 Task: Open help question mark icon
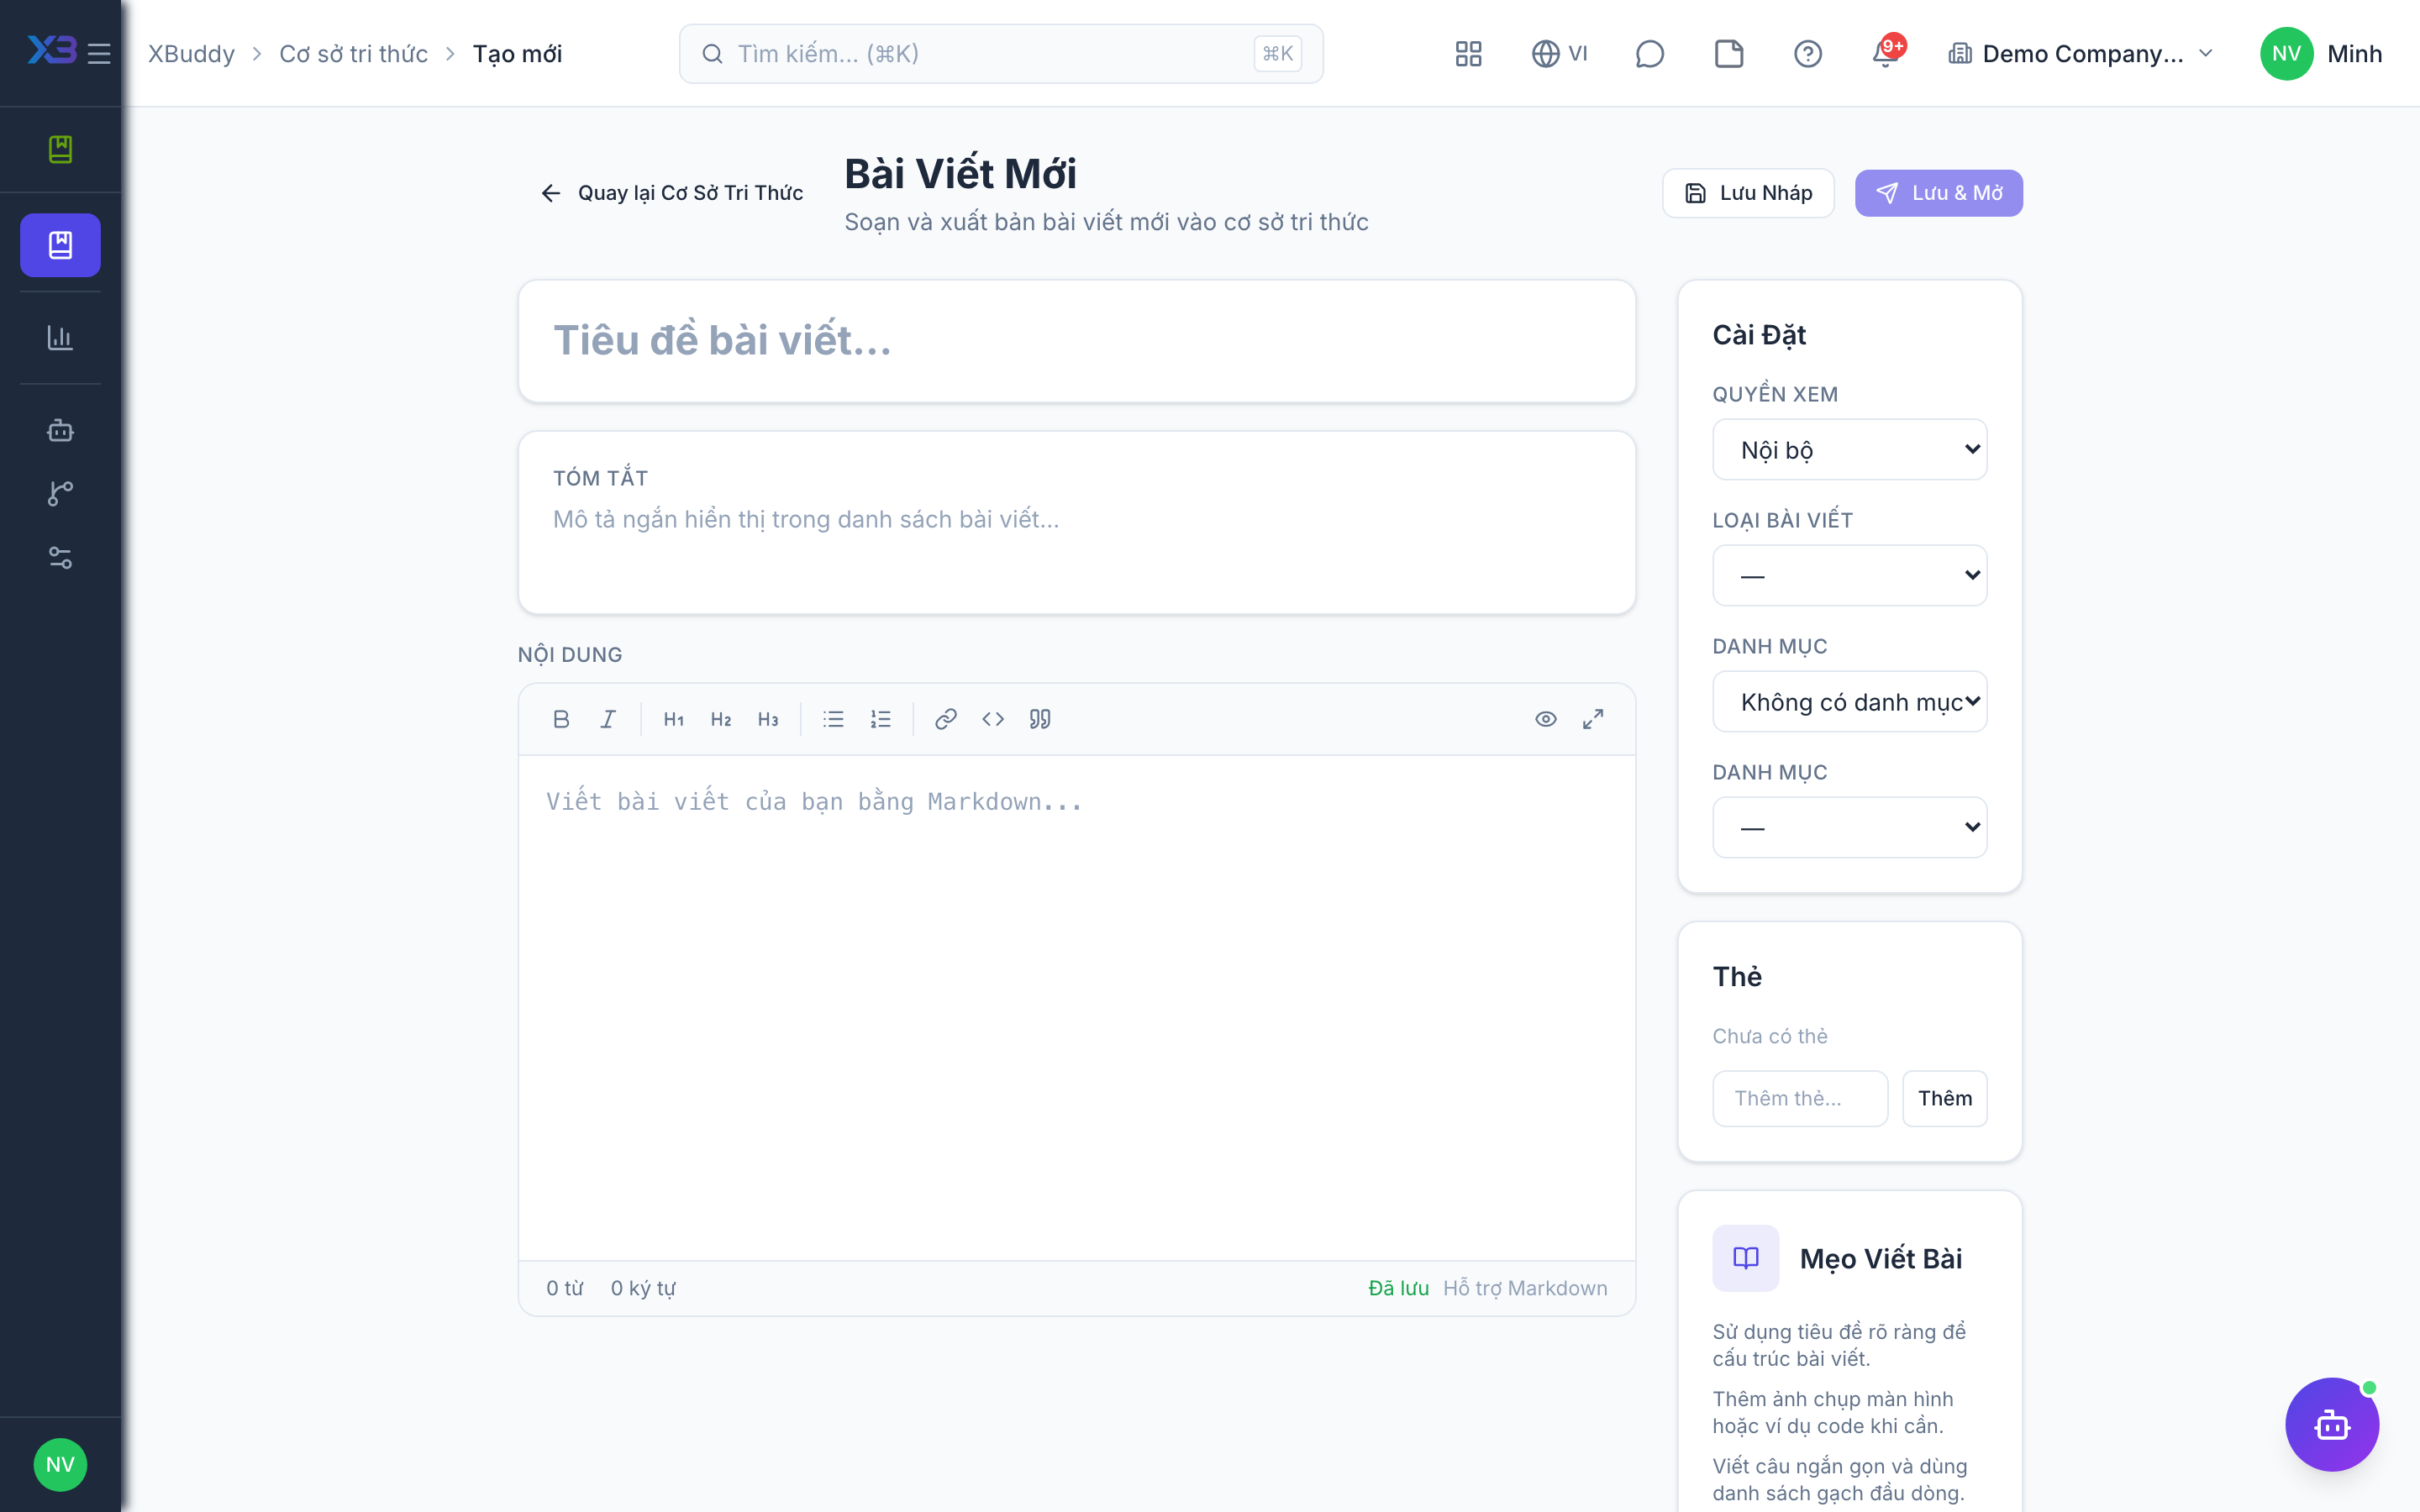point(1808,54)
